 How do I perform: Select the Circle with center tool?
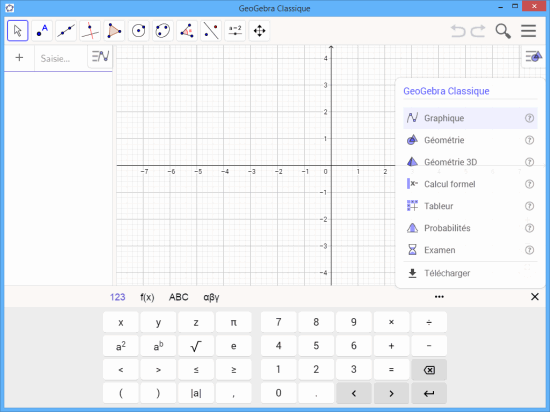click(x=139, y=31)
